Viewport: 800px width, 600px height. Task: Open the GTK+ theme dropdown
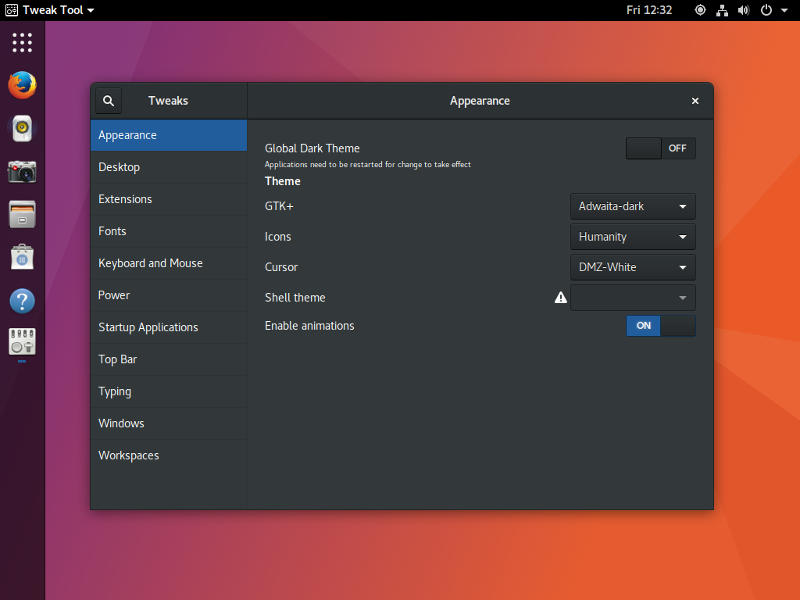632,206
